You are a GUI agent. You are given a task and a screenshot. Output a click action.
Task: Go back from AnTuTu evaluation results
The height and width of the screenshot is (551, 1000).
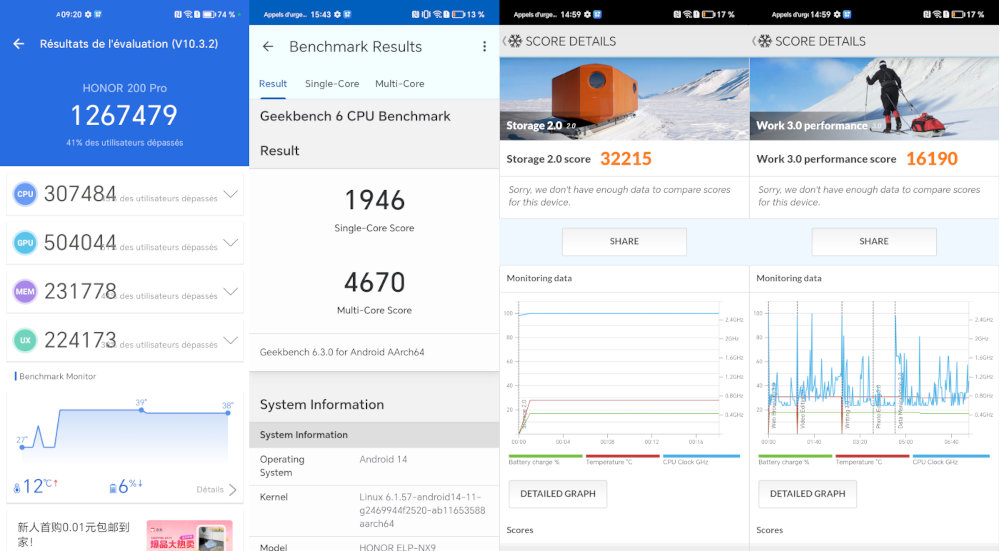pyautogui.click(x=19, y=44)
